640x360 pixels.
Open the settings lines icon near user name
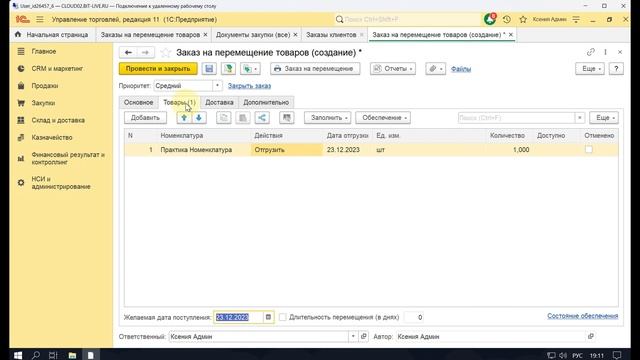576,19
